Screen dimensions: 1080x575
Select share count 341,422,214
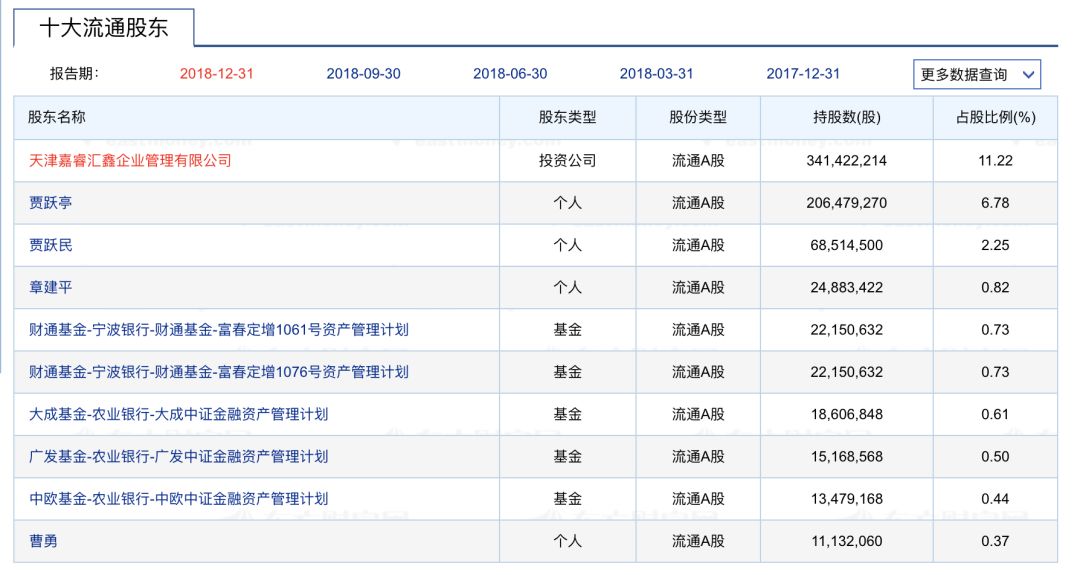tap(847, 160)
